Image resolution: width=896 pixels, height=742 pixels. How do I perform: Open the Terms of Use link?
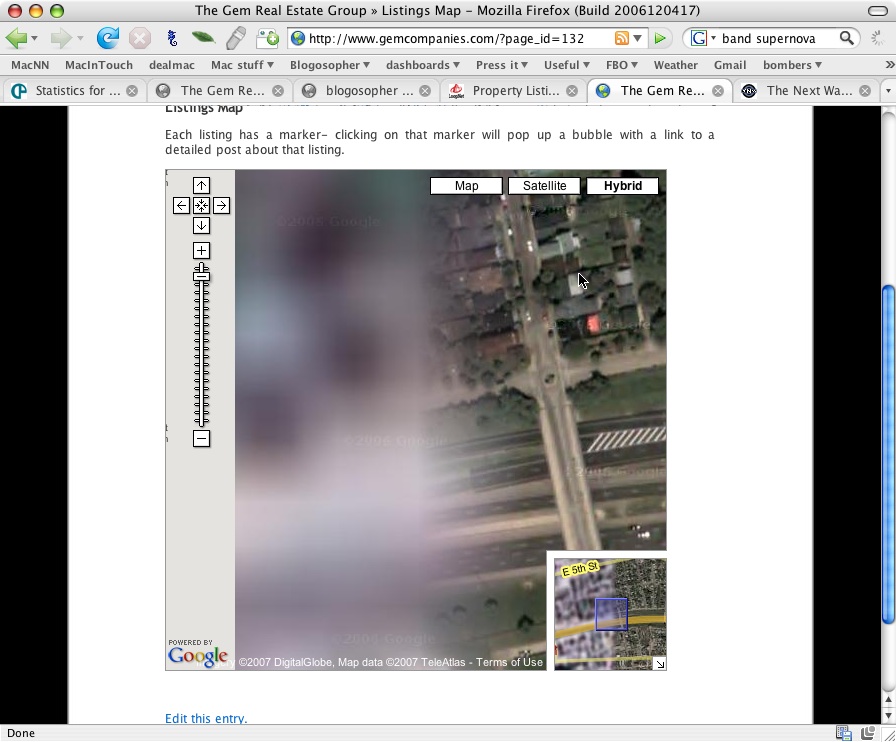pyautogui.click(x=509, y=662)
